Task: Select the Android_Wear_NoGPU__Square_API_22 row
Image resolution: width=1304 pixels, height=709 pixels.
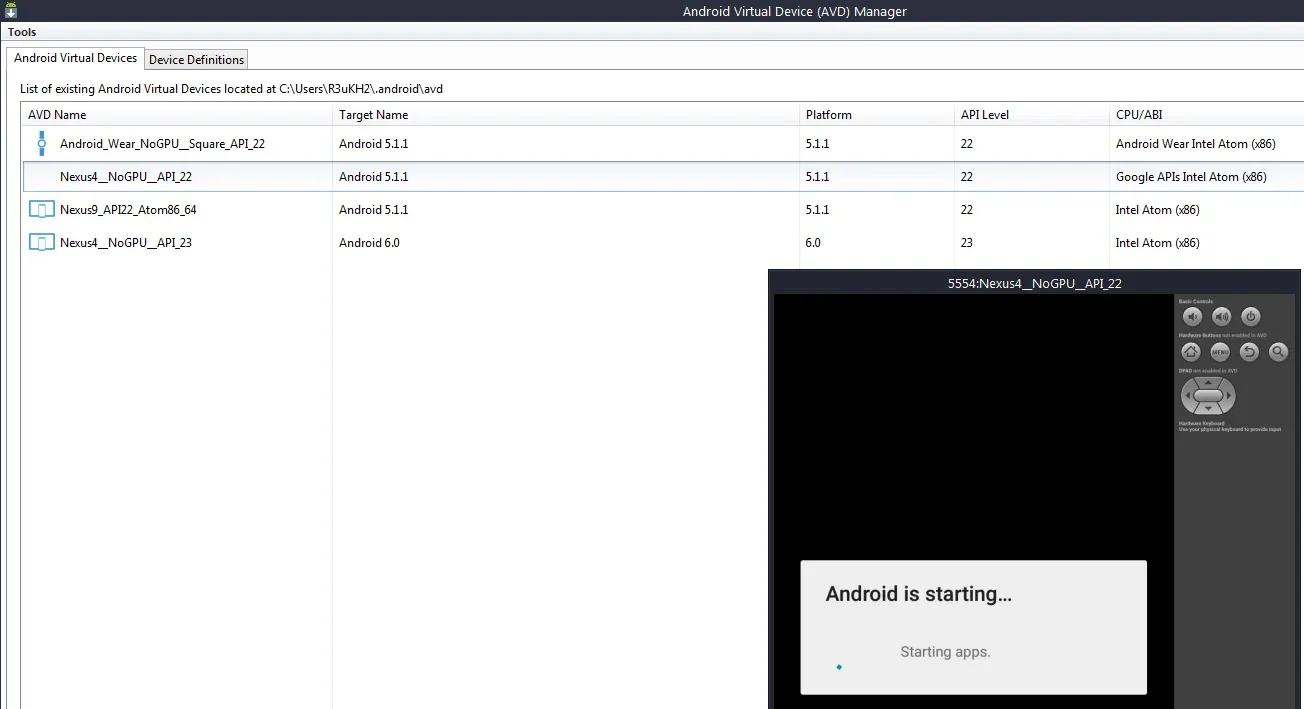Action: pyautogui.click(x=663, y=144)
